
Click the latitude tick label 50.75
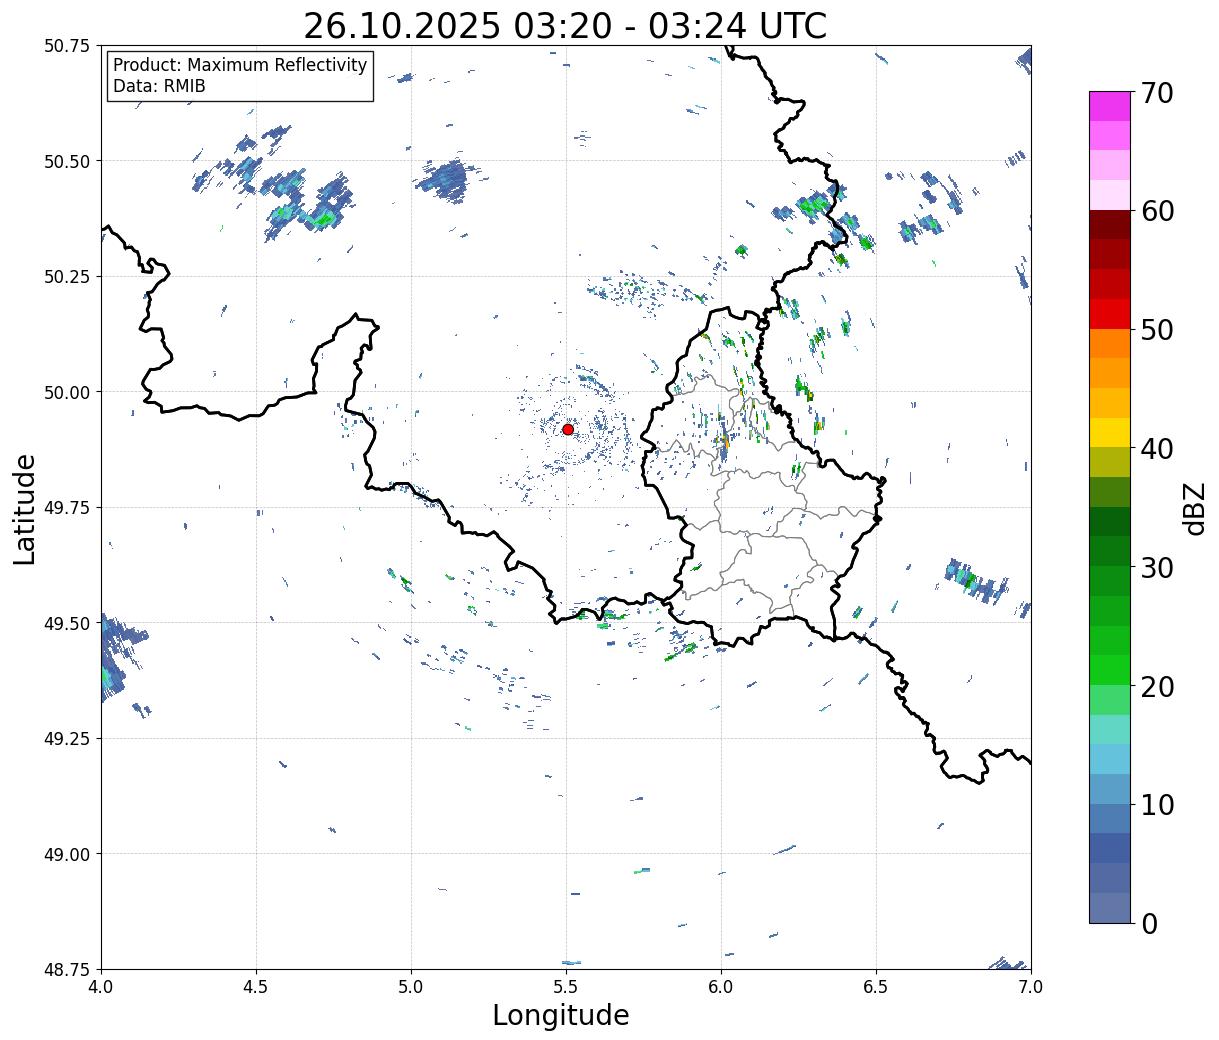[67, 46]
